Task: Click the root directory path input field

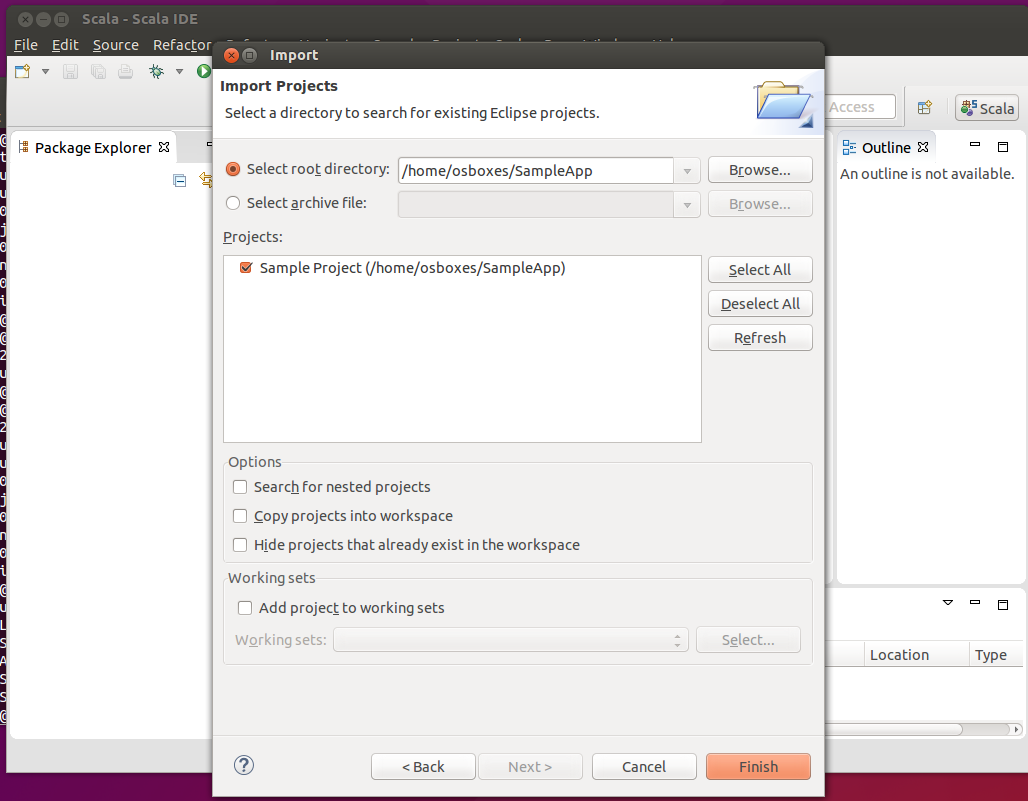Action: point(536,170)
